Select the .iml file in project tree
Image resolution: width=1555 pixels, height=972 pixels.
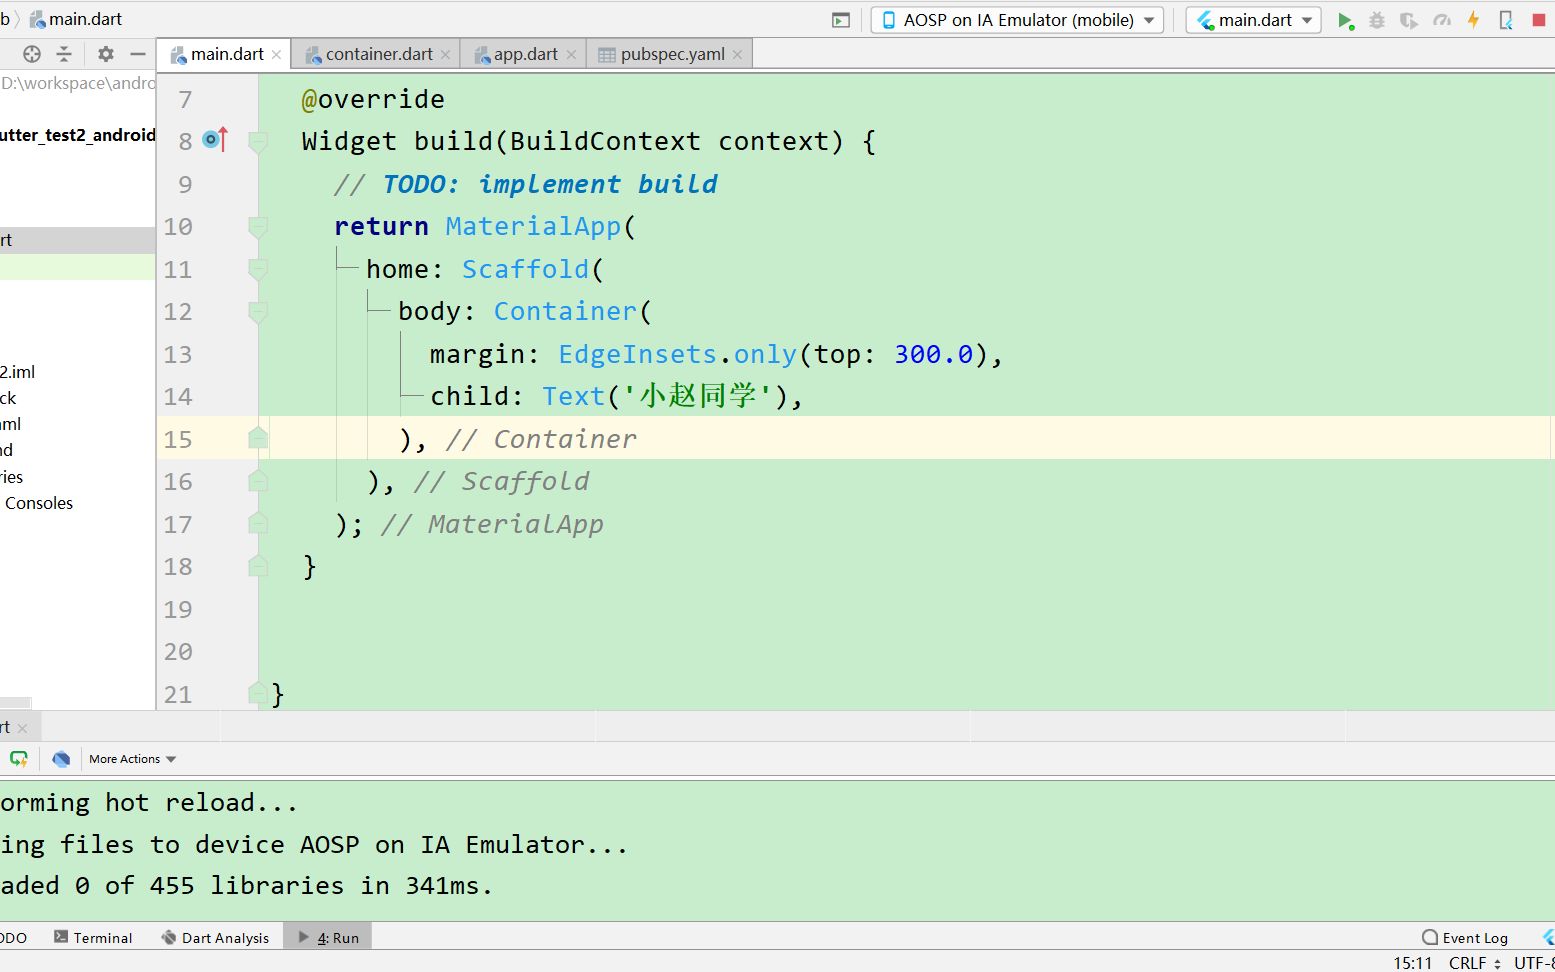tap(18, 372)
